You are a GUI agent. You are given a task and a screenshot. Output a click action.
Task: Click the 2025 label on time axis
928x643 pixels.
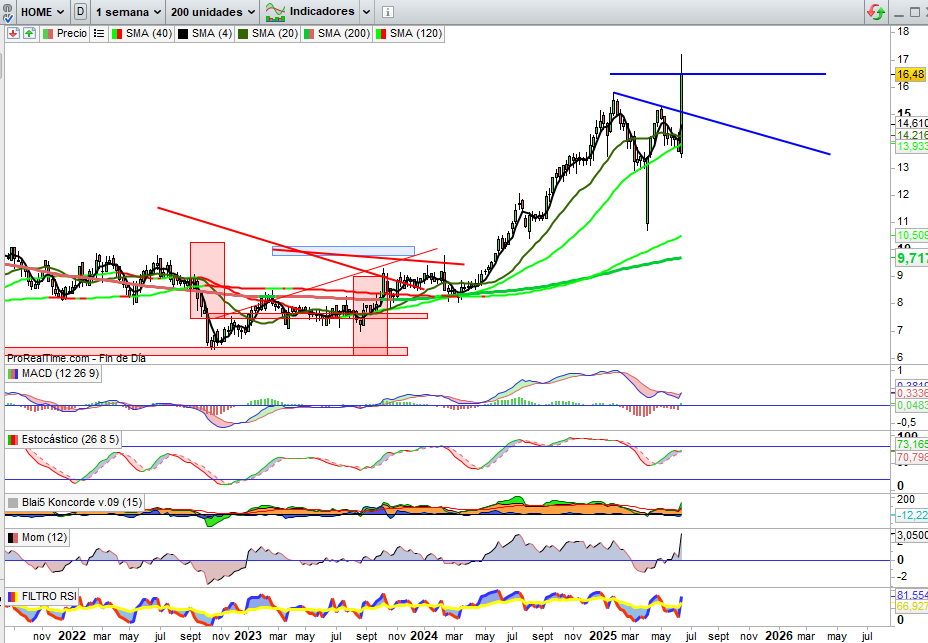pos(603,635)
